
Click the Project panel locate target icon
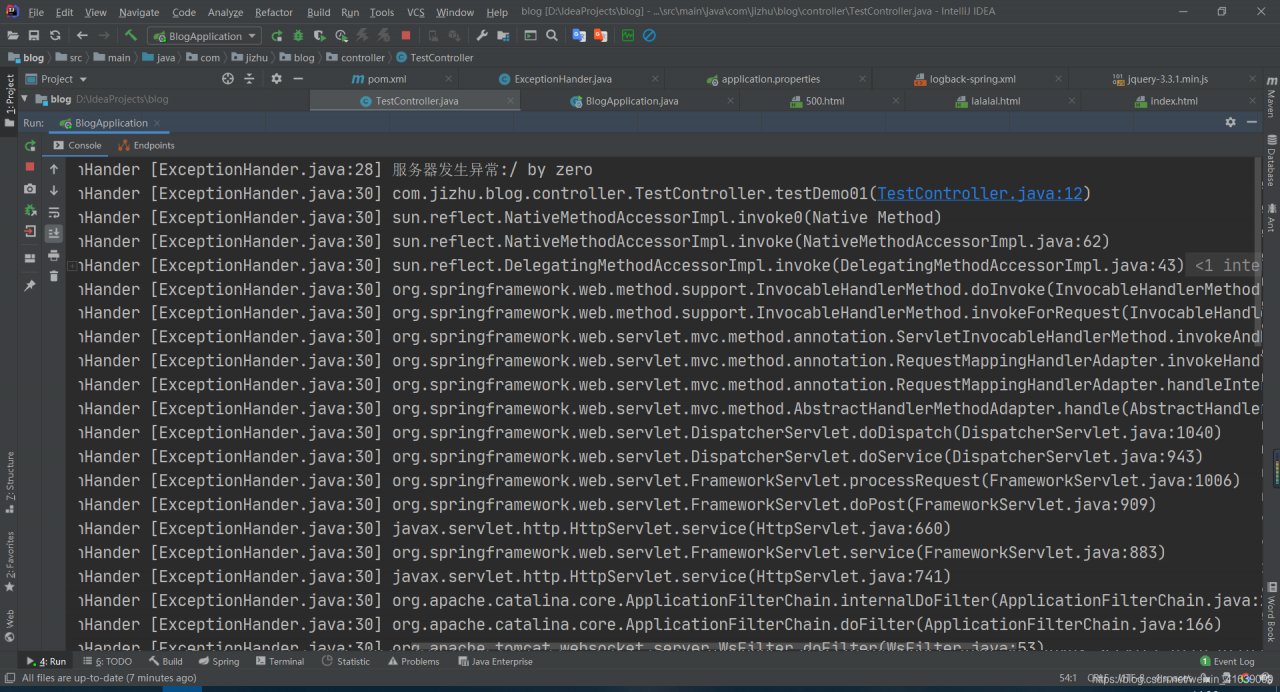[228, 79]
